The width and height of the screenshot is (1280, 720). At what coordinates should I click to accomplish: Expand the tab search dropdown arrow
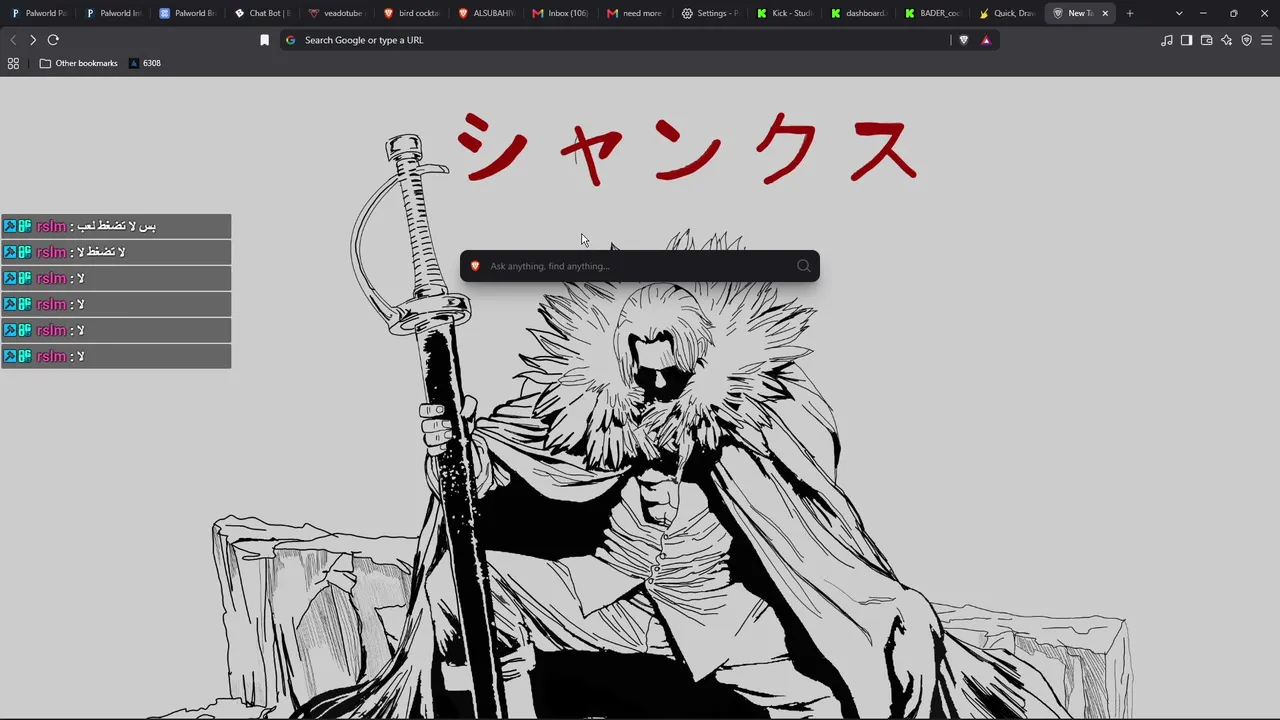click(x=1179, y=13)
